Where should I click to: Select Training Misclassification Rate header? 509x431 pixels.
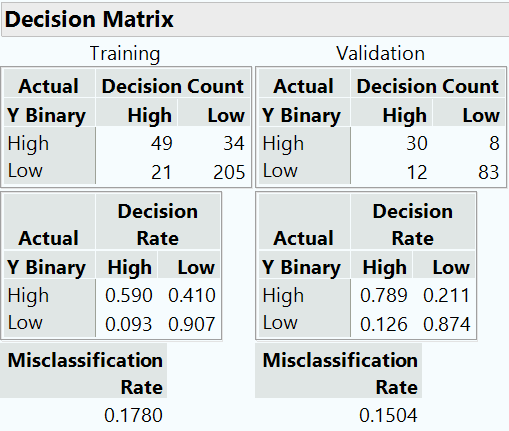click(85, 374)
